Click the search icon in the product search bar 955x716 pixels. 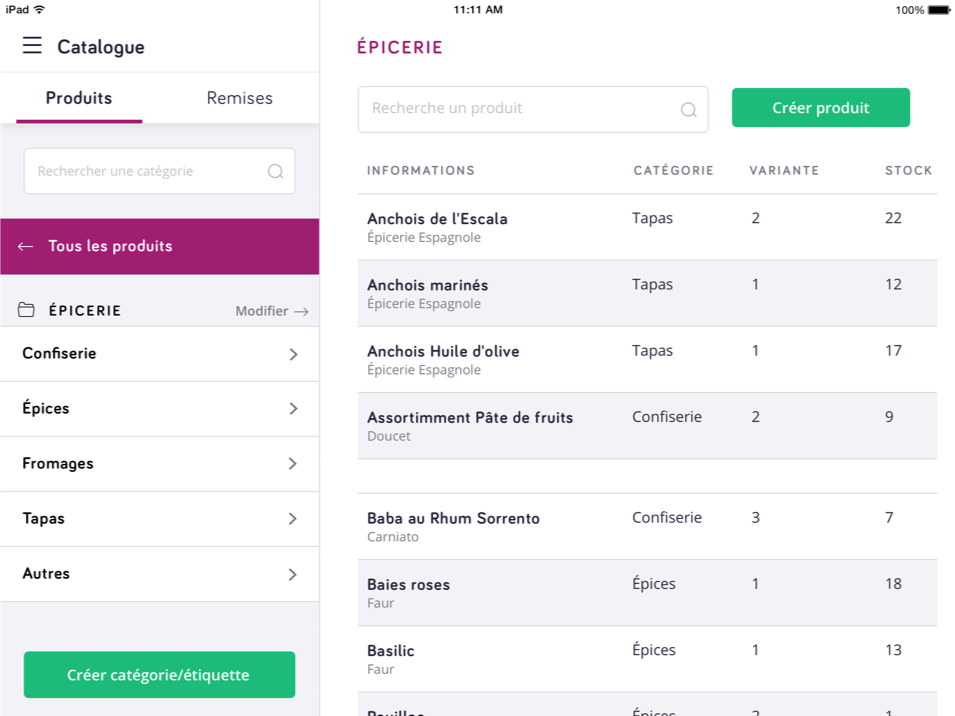click(x=688, y=109)
